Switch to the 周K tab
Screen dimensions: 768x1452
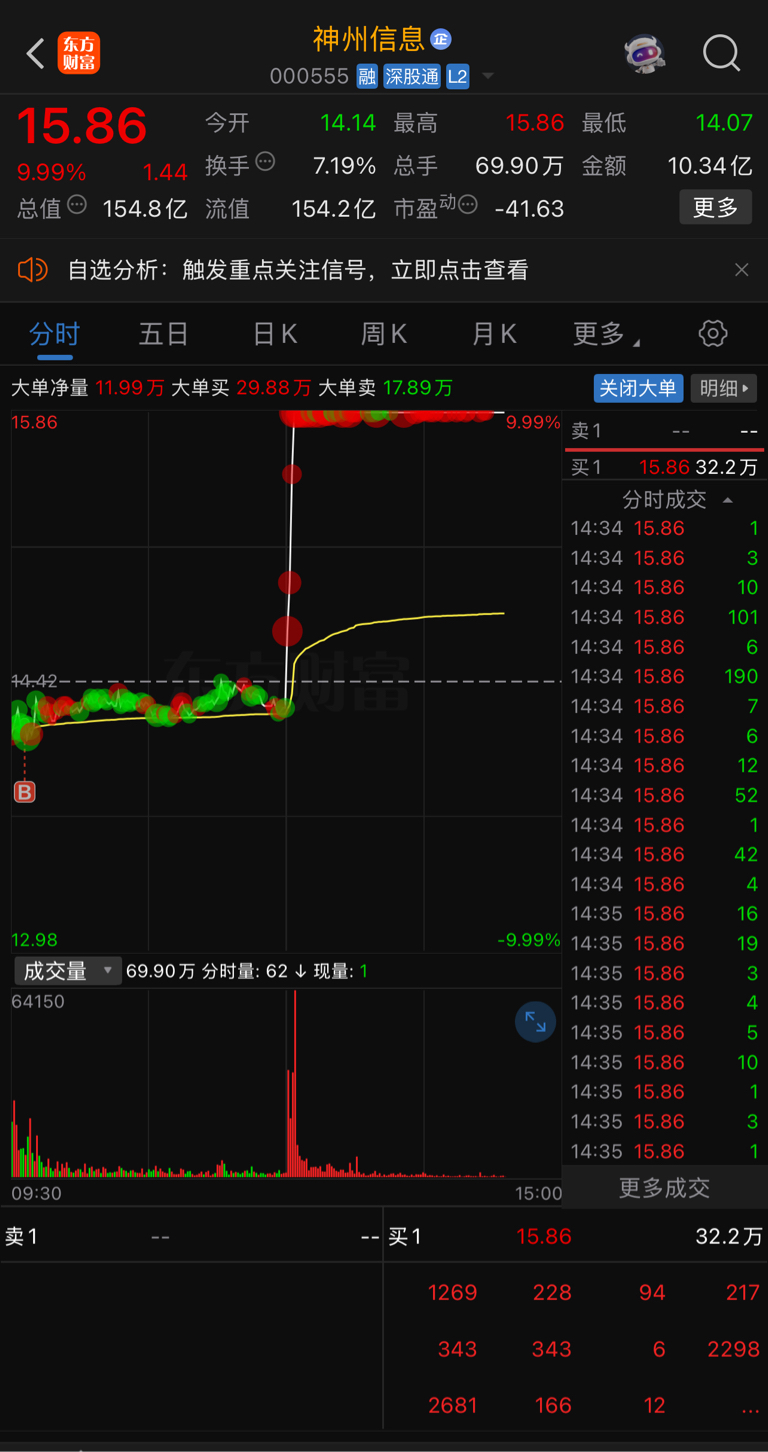[384, 334]
